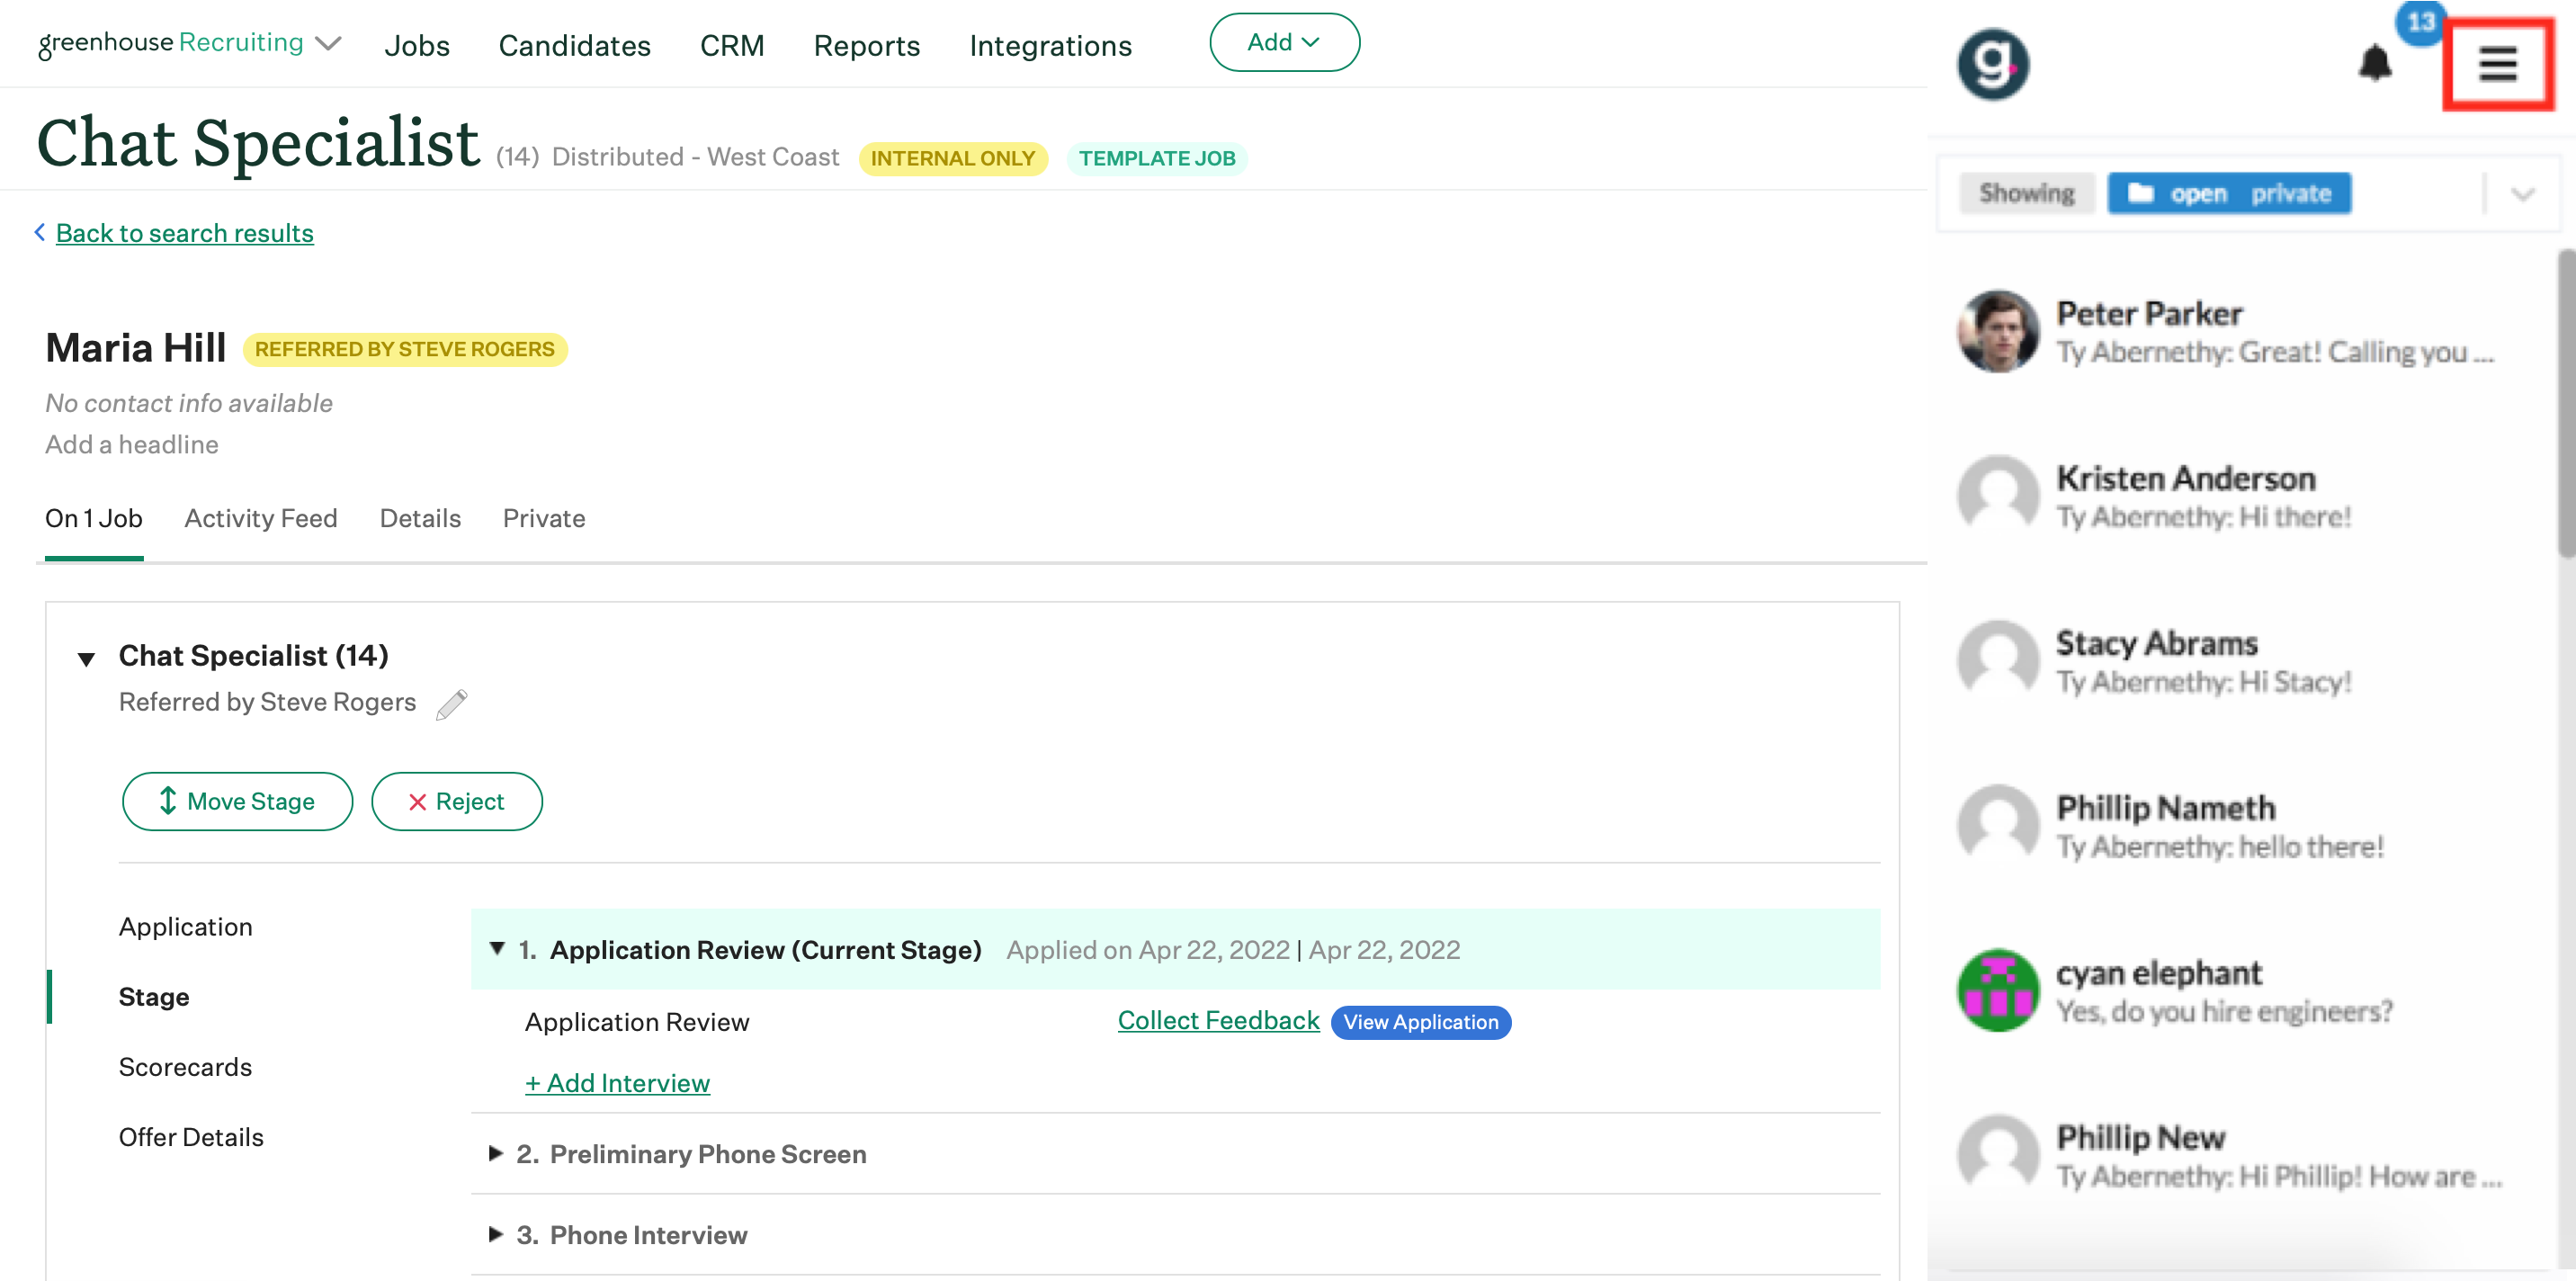Click the cyan elephant avatar
This screenshot has width=2576, height=1281.
tap(1997, 989)
